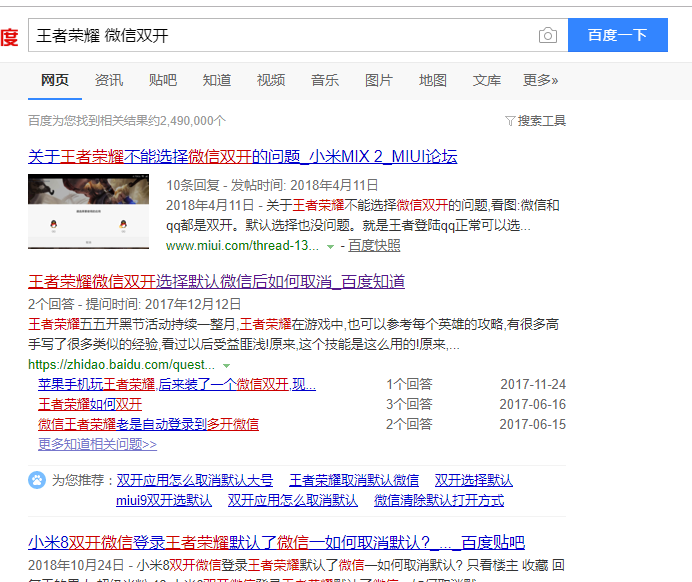Open MIUI论坛 result about 小米MIX 2
This screenshot has height=582, width=692.
tap(243, 157)
